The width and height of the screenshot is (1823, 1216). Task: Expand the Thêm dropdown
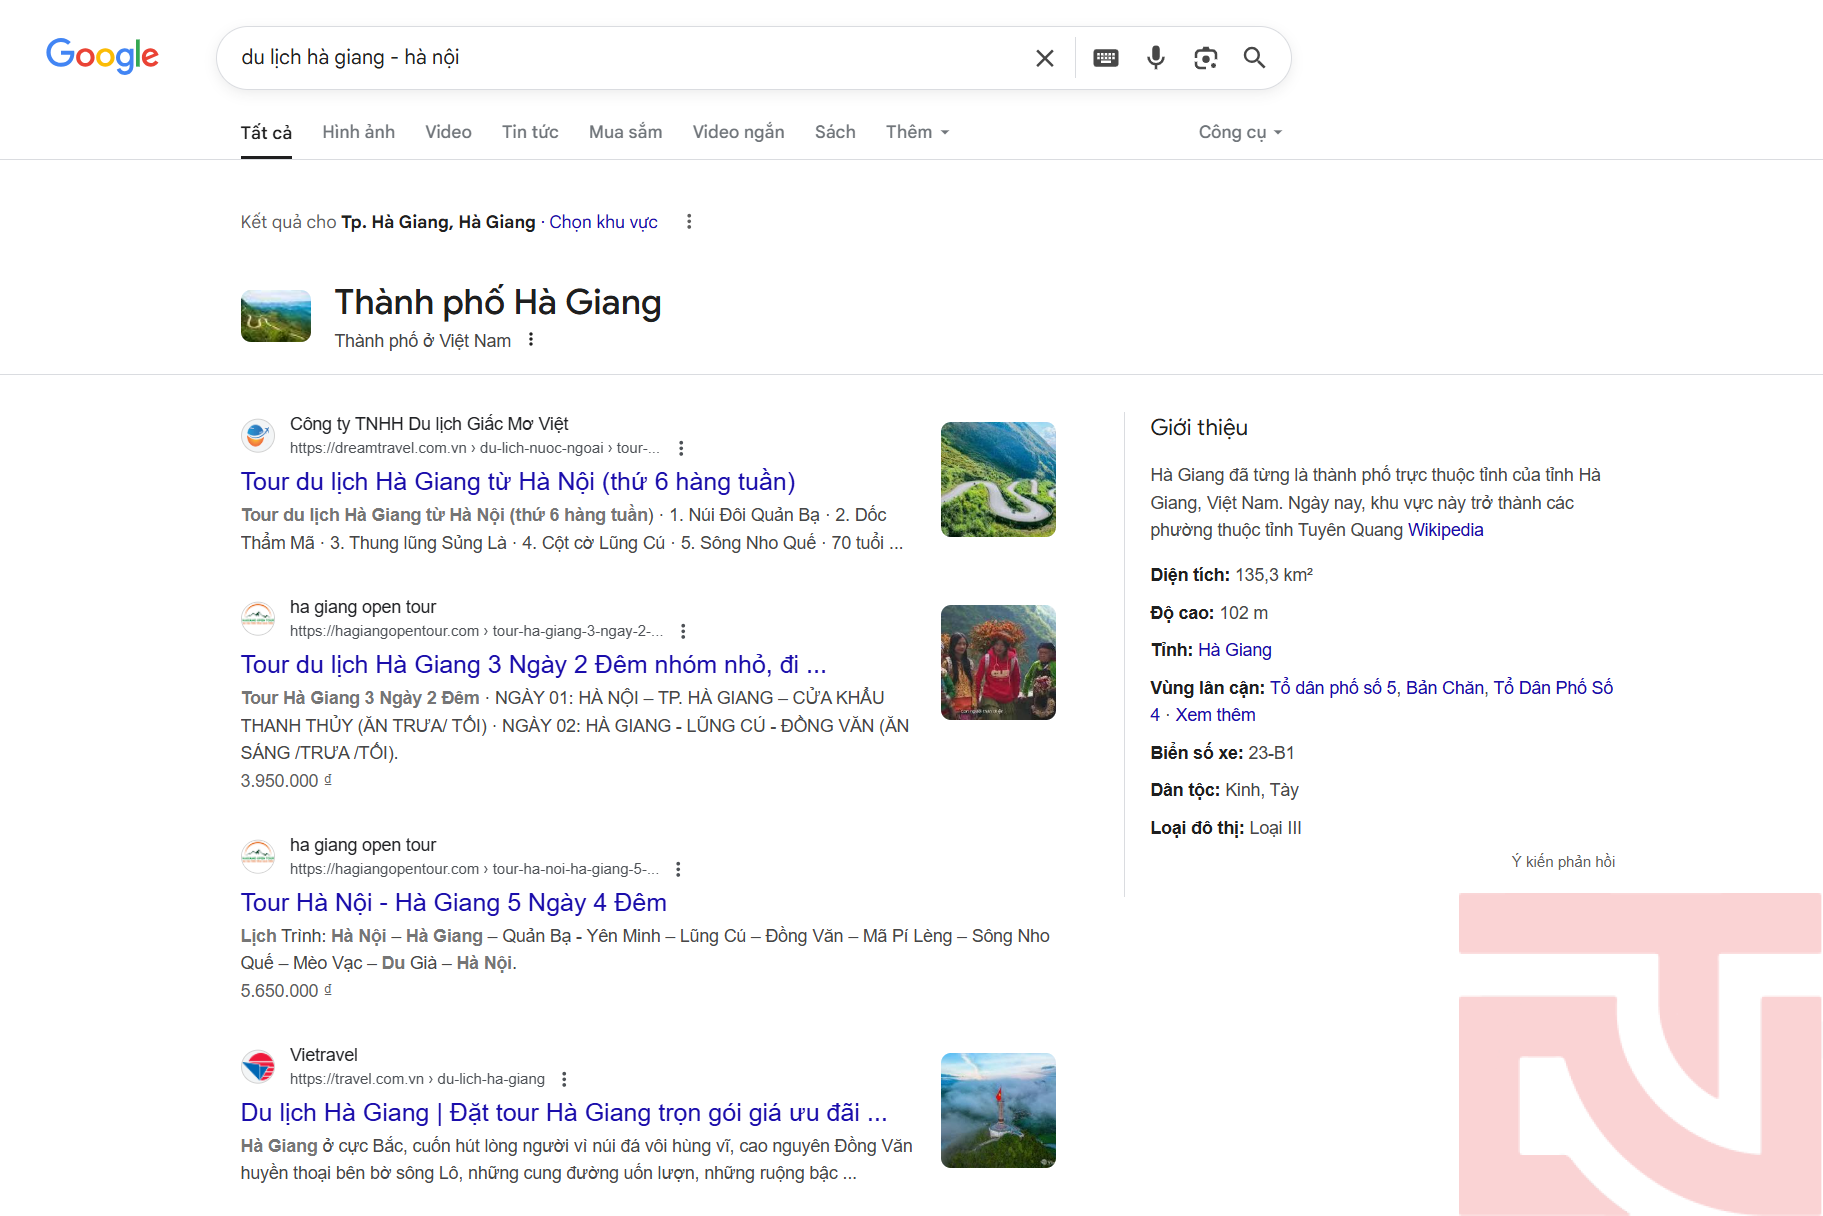917,132
